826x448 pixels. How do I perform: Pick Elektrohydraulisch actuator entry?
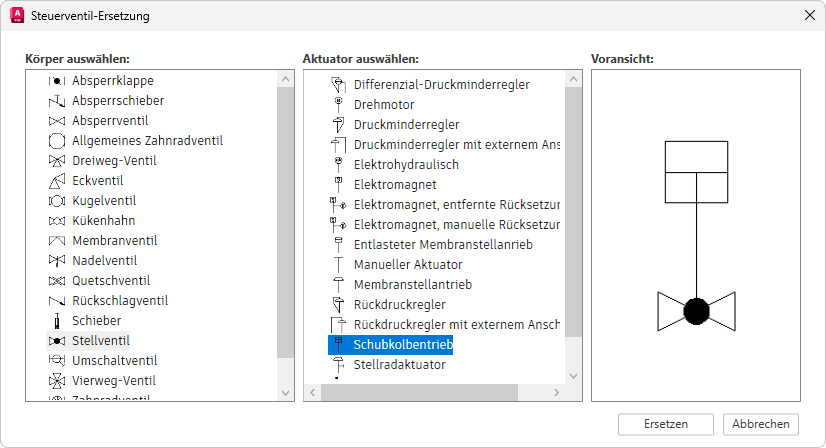[x=406, y=164]
